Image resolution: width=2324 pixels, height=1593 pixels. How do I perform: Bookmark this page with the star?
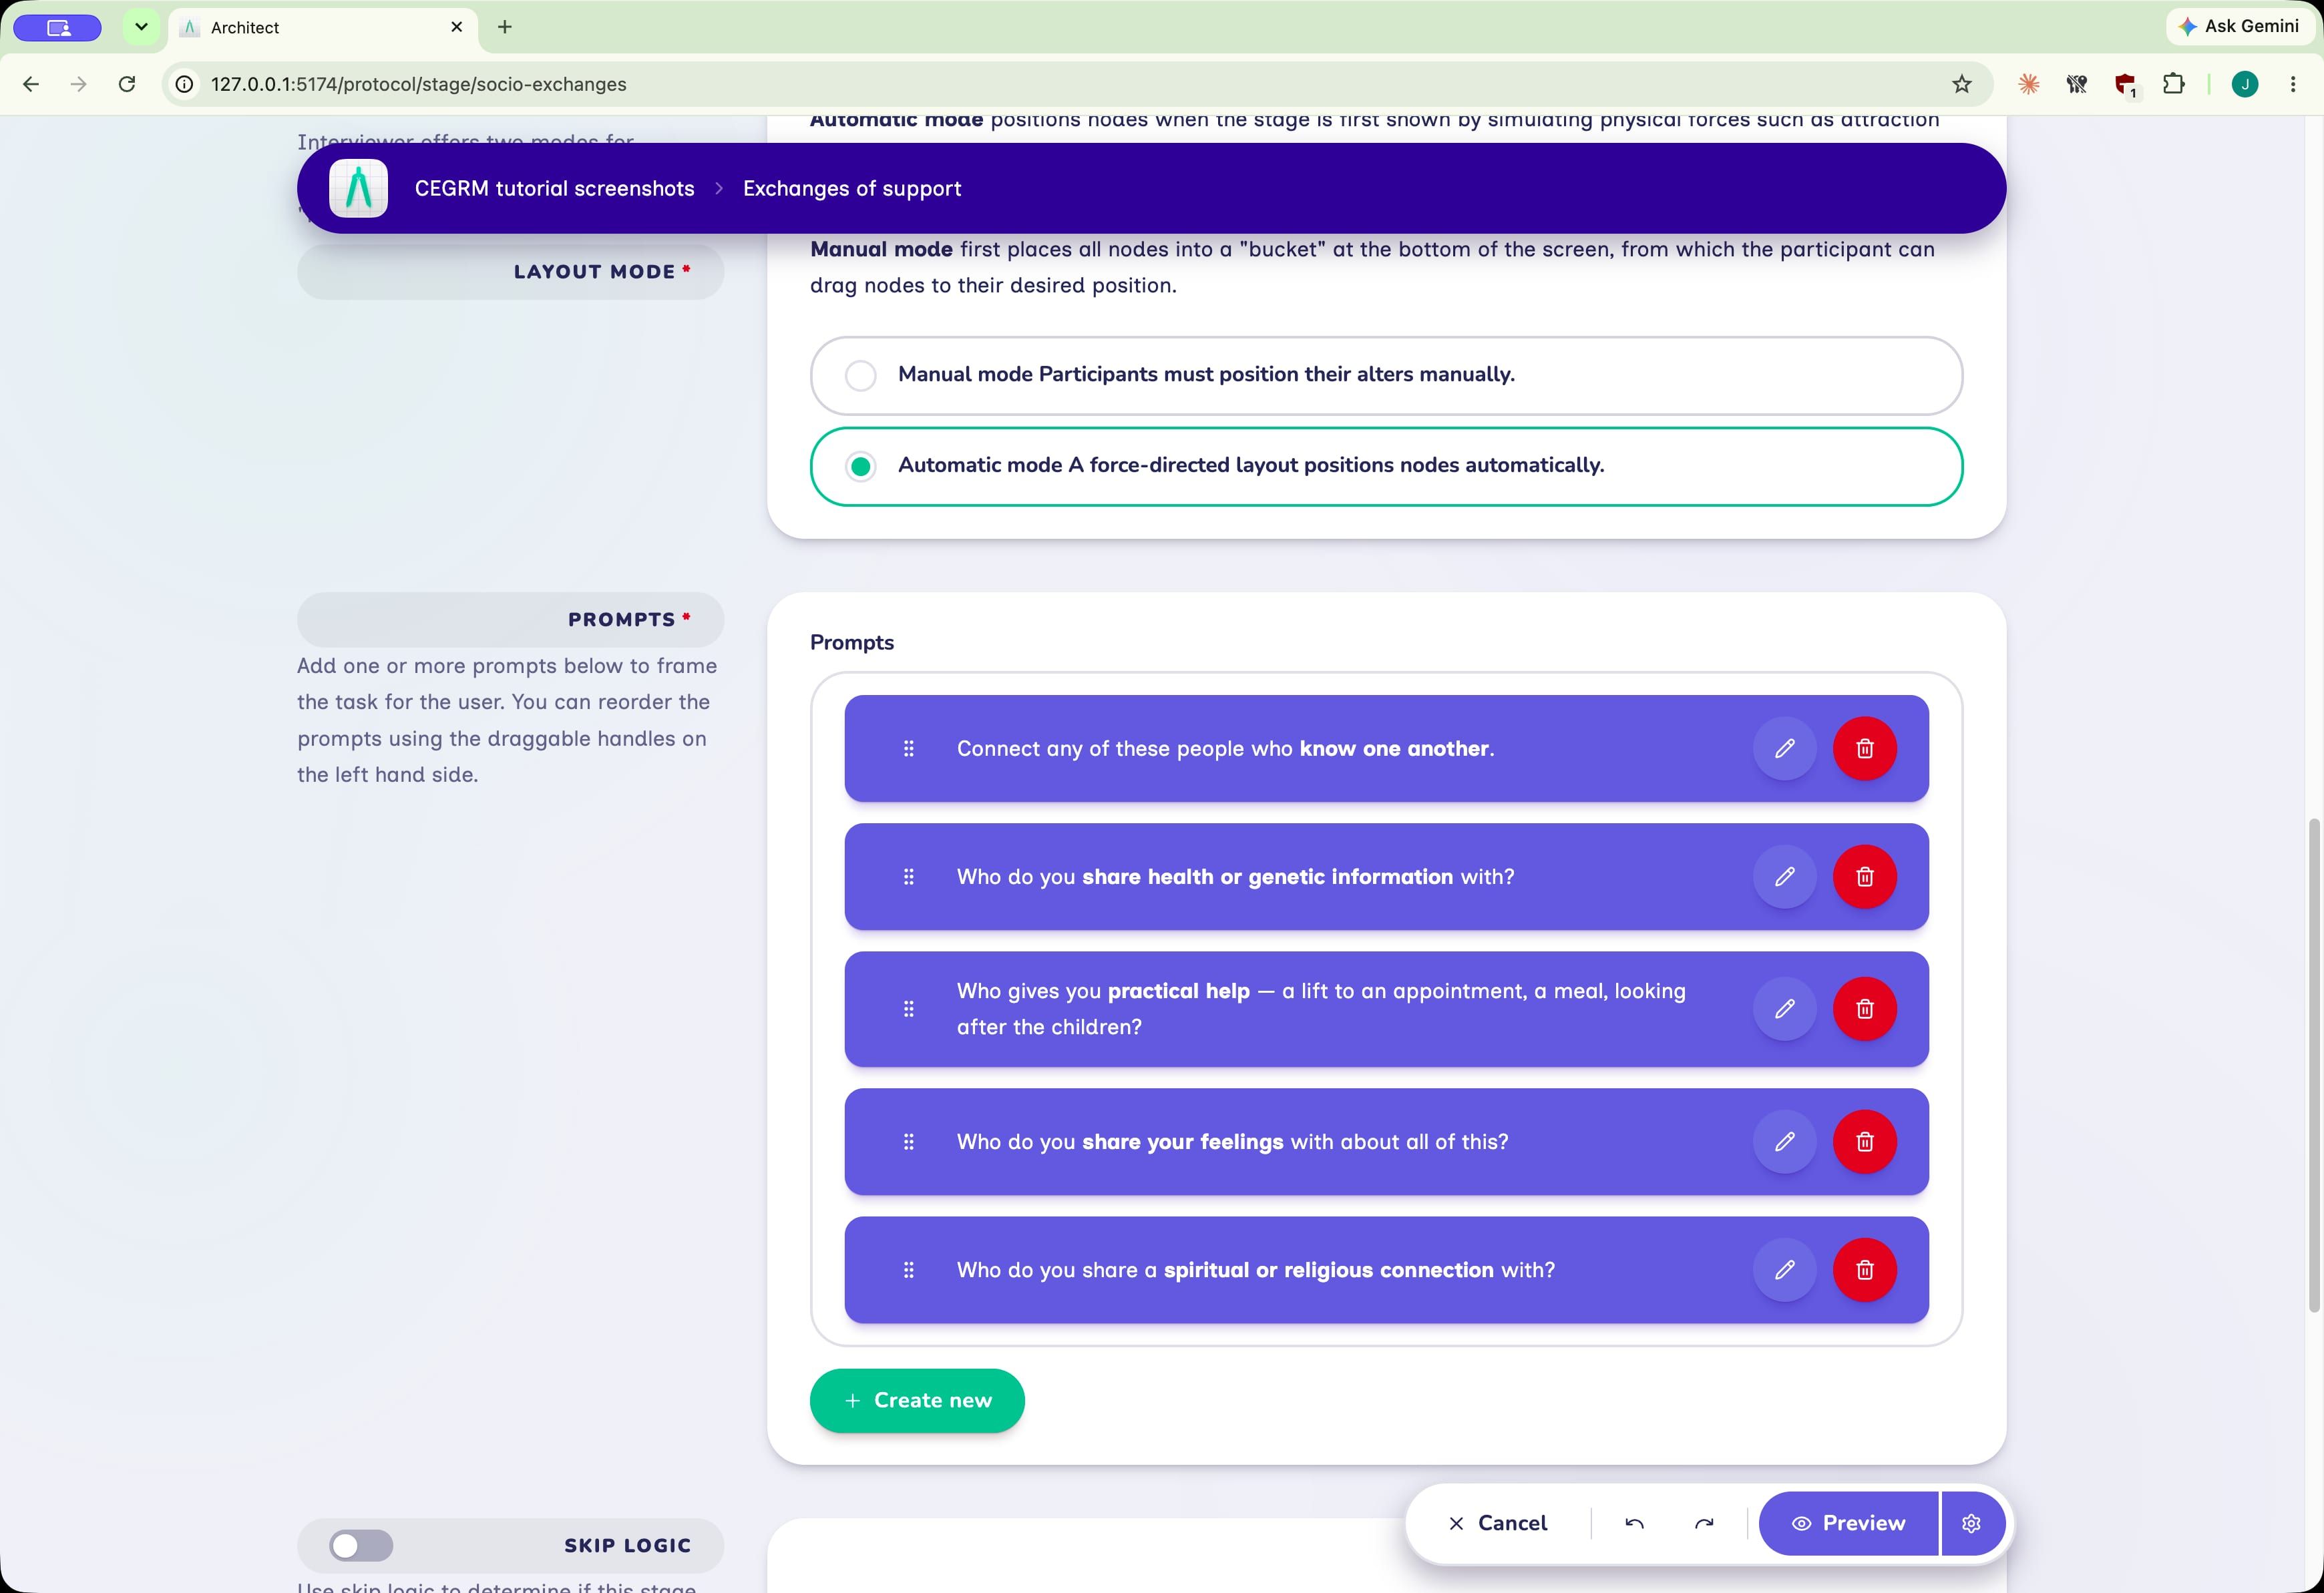pos(1961,84)
